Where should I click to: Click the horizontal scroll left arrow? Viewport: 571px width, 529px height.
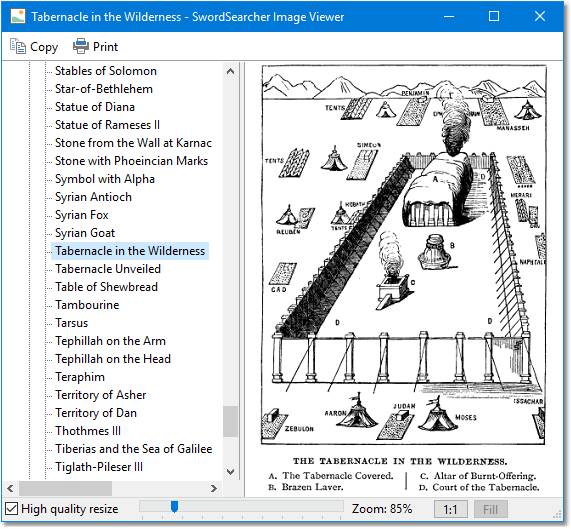pyautogui.click(x=11, y=488)
